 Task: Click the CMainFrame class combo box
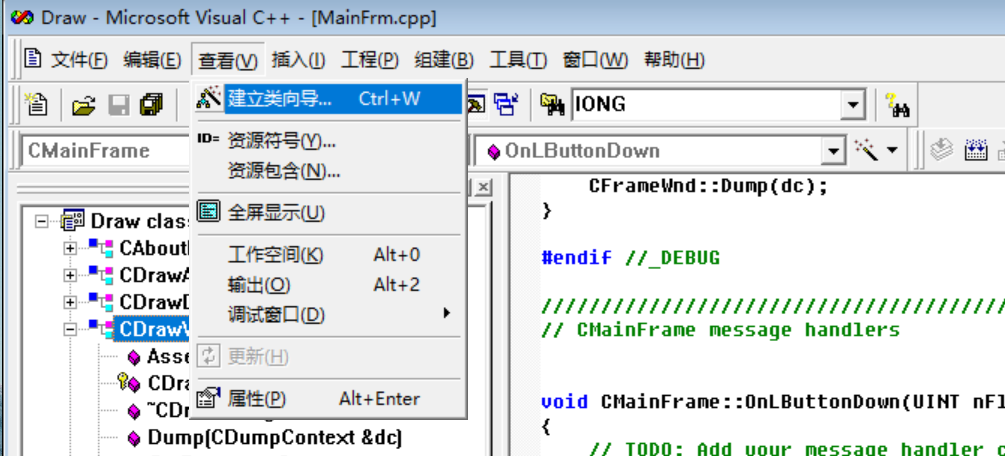(106, 151)
